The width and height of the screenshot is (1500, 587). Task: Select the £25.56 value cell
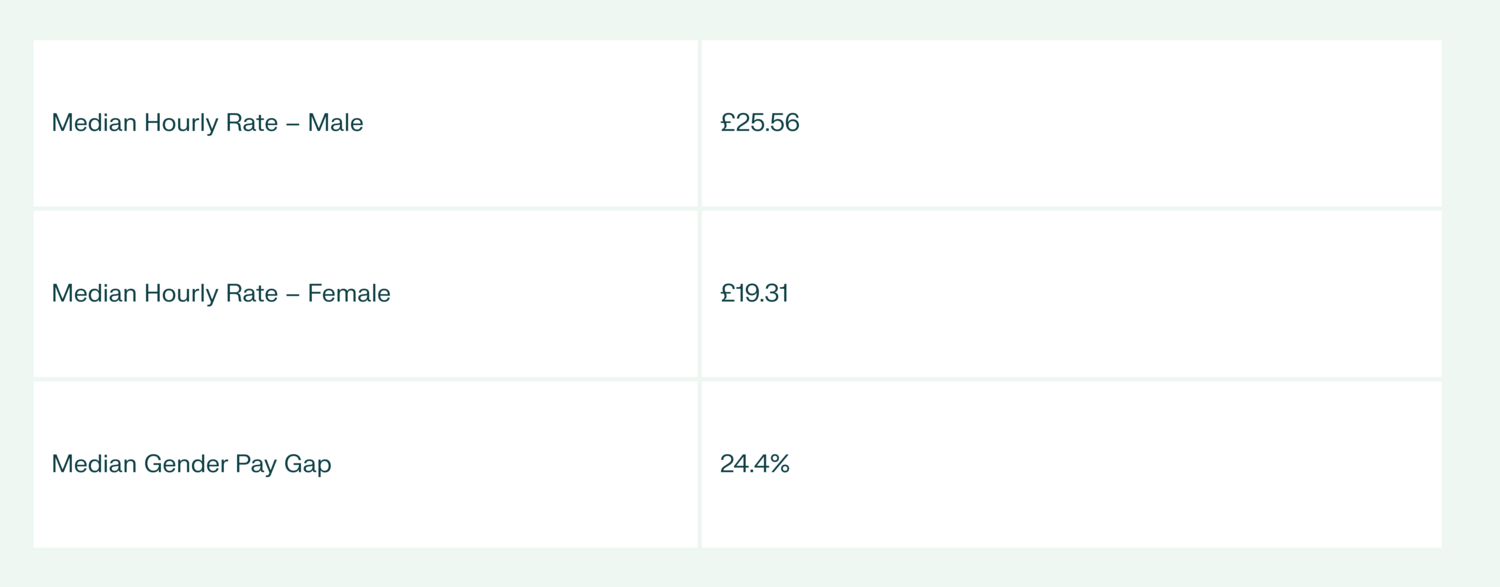[x=1071, y=123]
